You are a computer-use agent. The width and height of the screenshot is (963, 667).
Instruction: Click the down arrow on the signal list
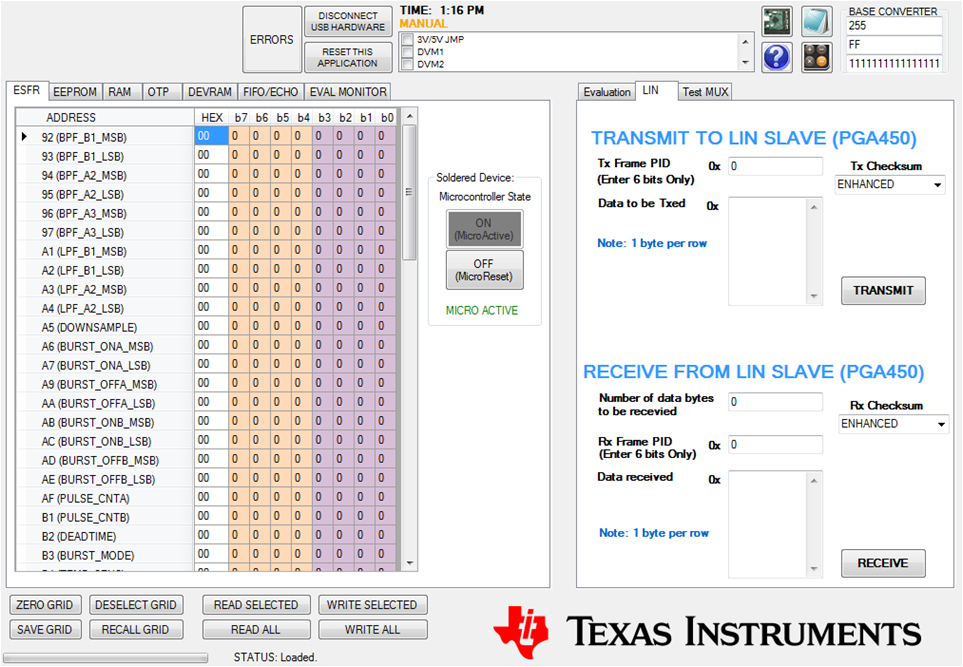(744, 62)
